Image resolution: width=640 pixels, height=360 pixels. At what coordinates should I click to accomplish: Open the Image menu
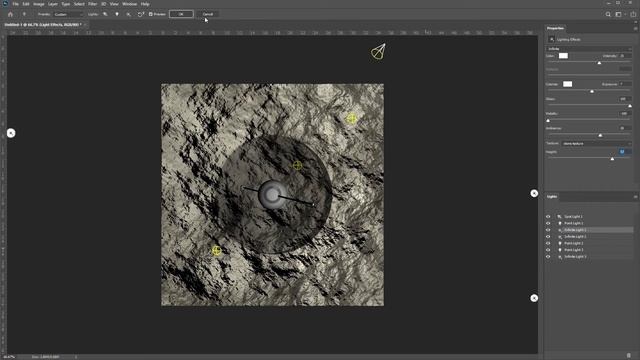38,4
